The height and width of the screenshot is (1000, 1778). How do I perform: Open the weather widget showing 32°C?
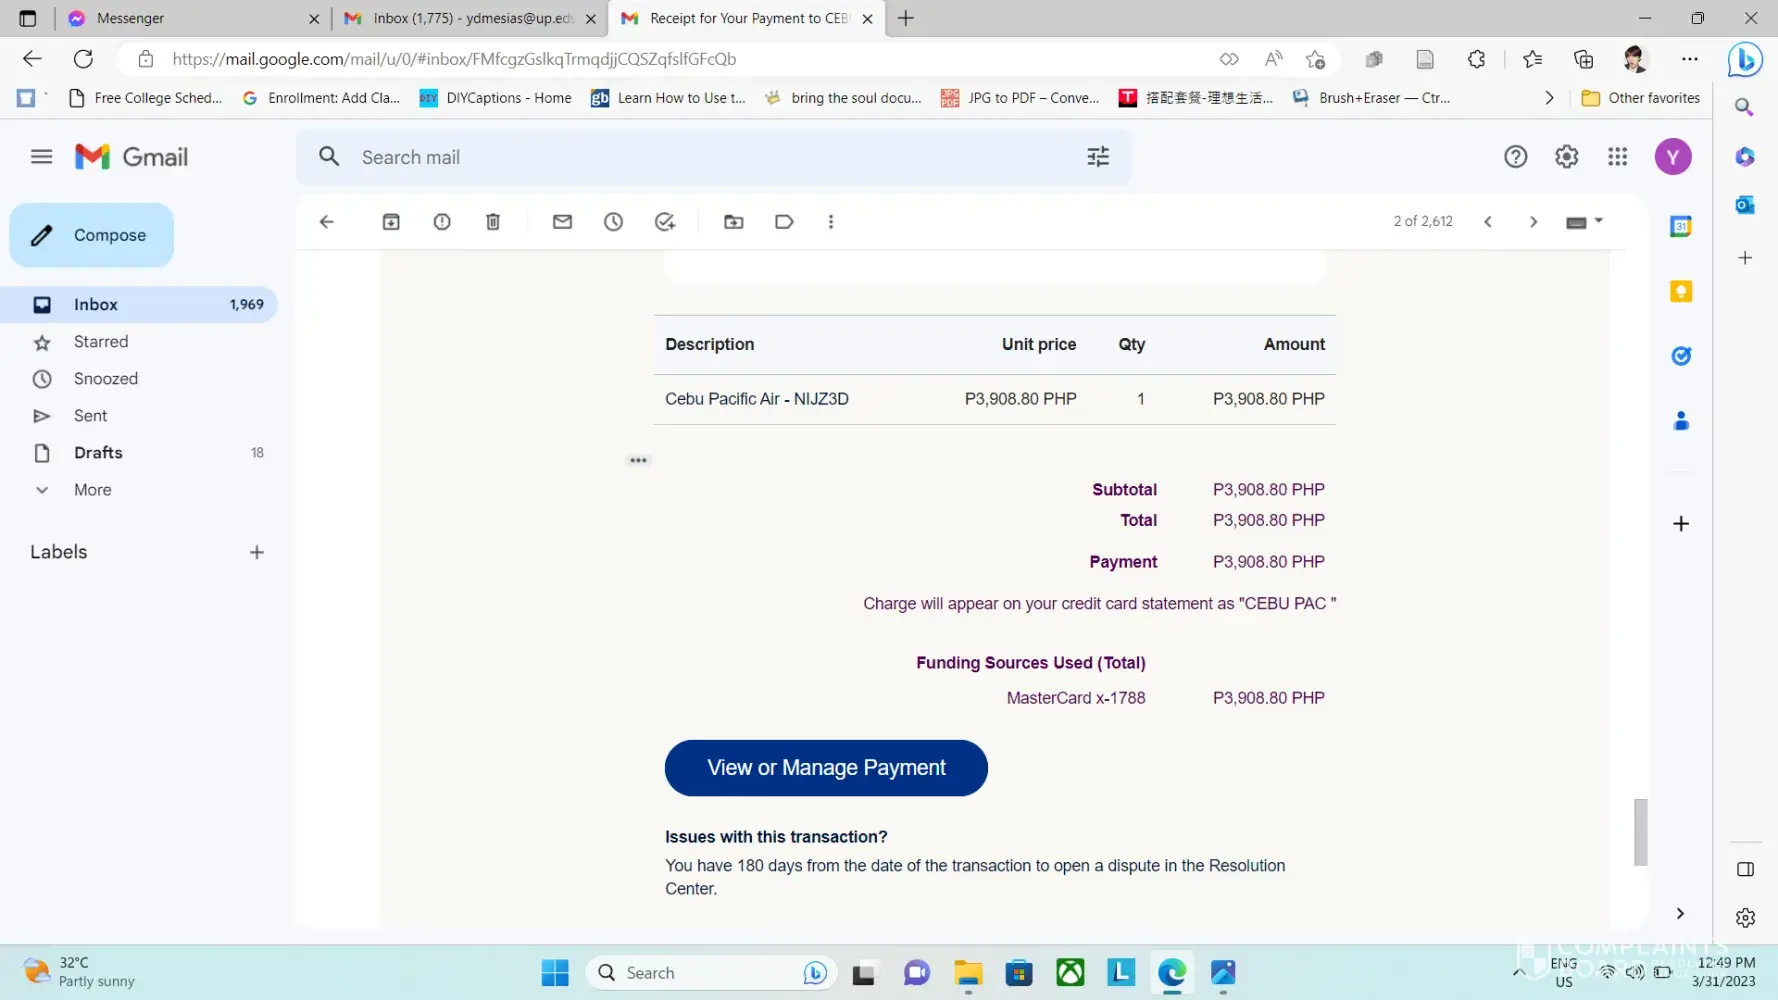80,972
